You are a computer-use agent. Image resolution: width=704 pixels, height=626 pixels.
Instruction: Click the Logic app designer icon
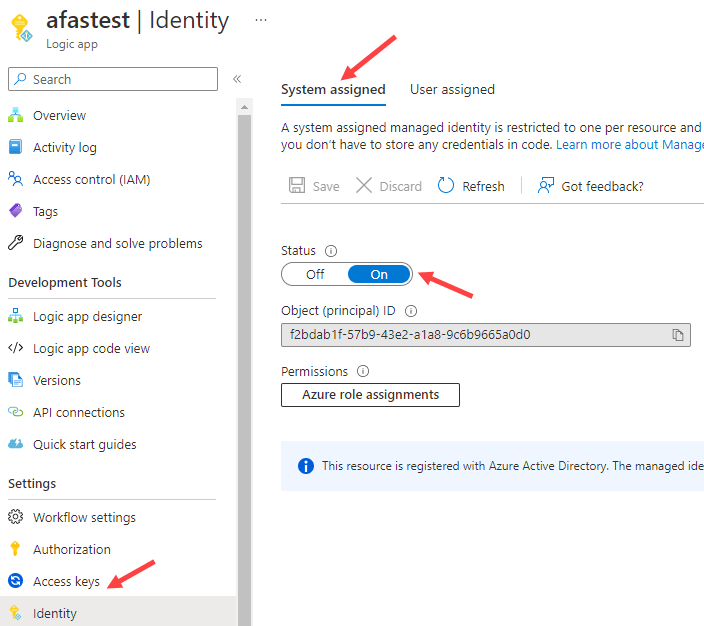pyautogui.click(x=16, y=316)
